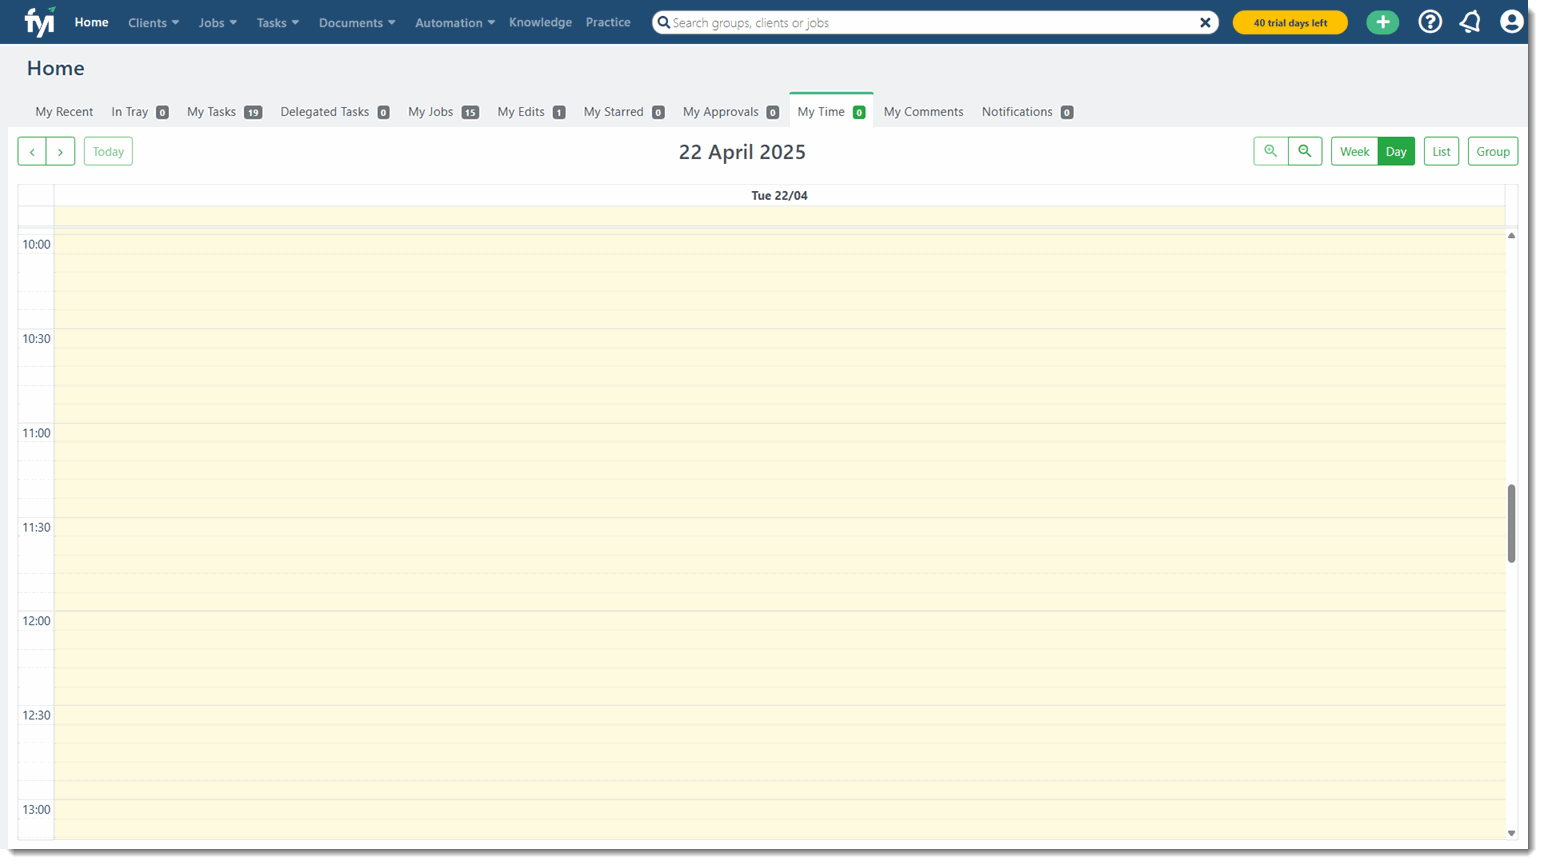Expand the Clients menu dropdown
Screen dimensions: 1543x864
(x=154, y=22)
